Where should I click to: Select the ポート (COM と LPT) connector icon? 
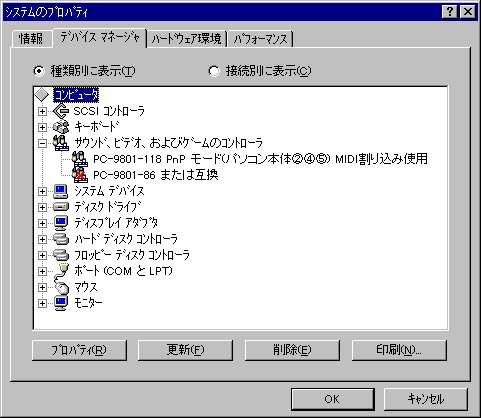tap(61, 271)
